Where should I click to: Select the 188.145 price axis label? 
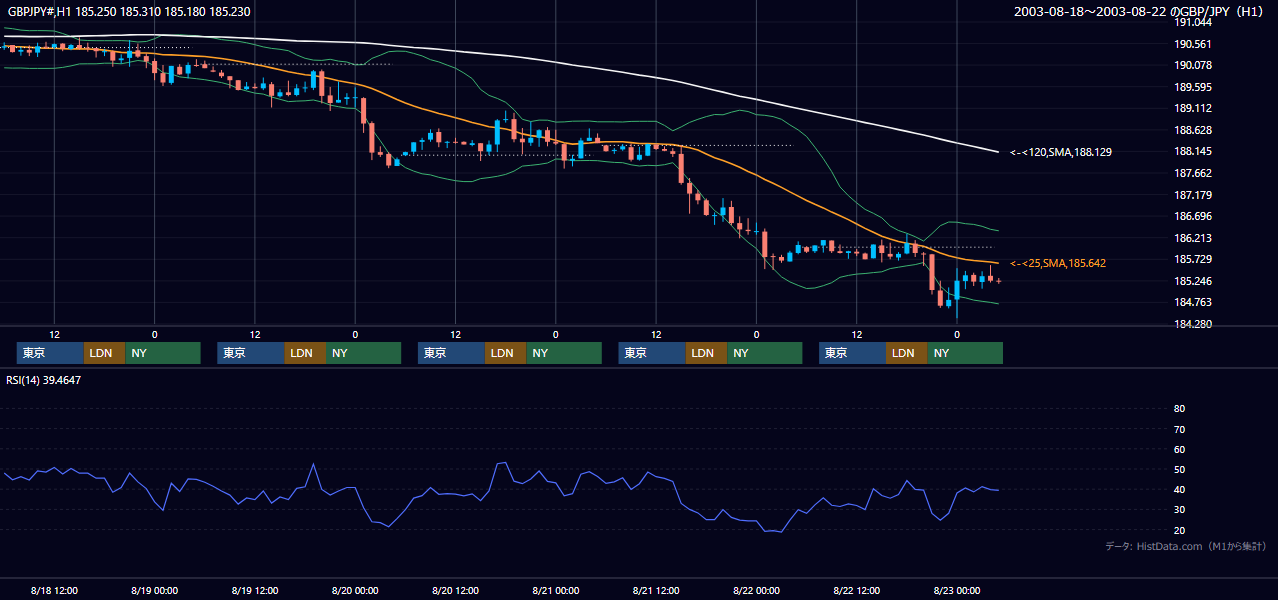point(1192,151)
